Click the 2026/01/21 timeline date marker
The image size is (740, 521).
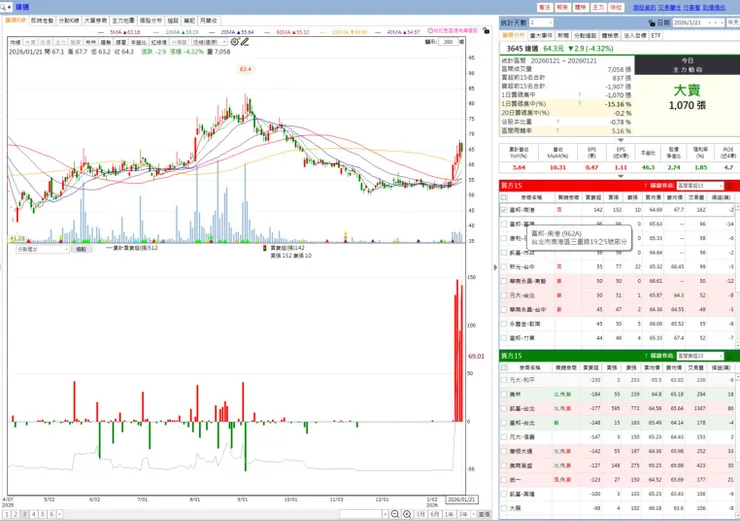coord(462,499)
